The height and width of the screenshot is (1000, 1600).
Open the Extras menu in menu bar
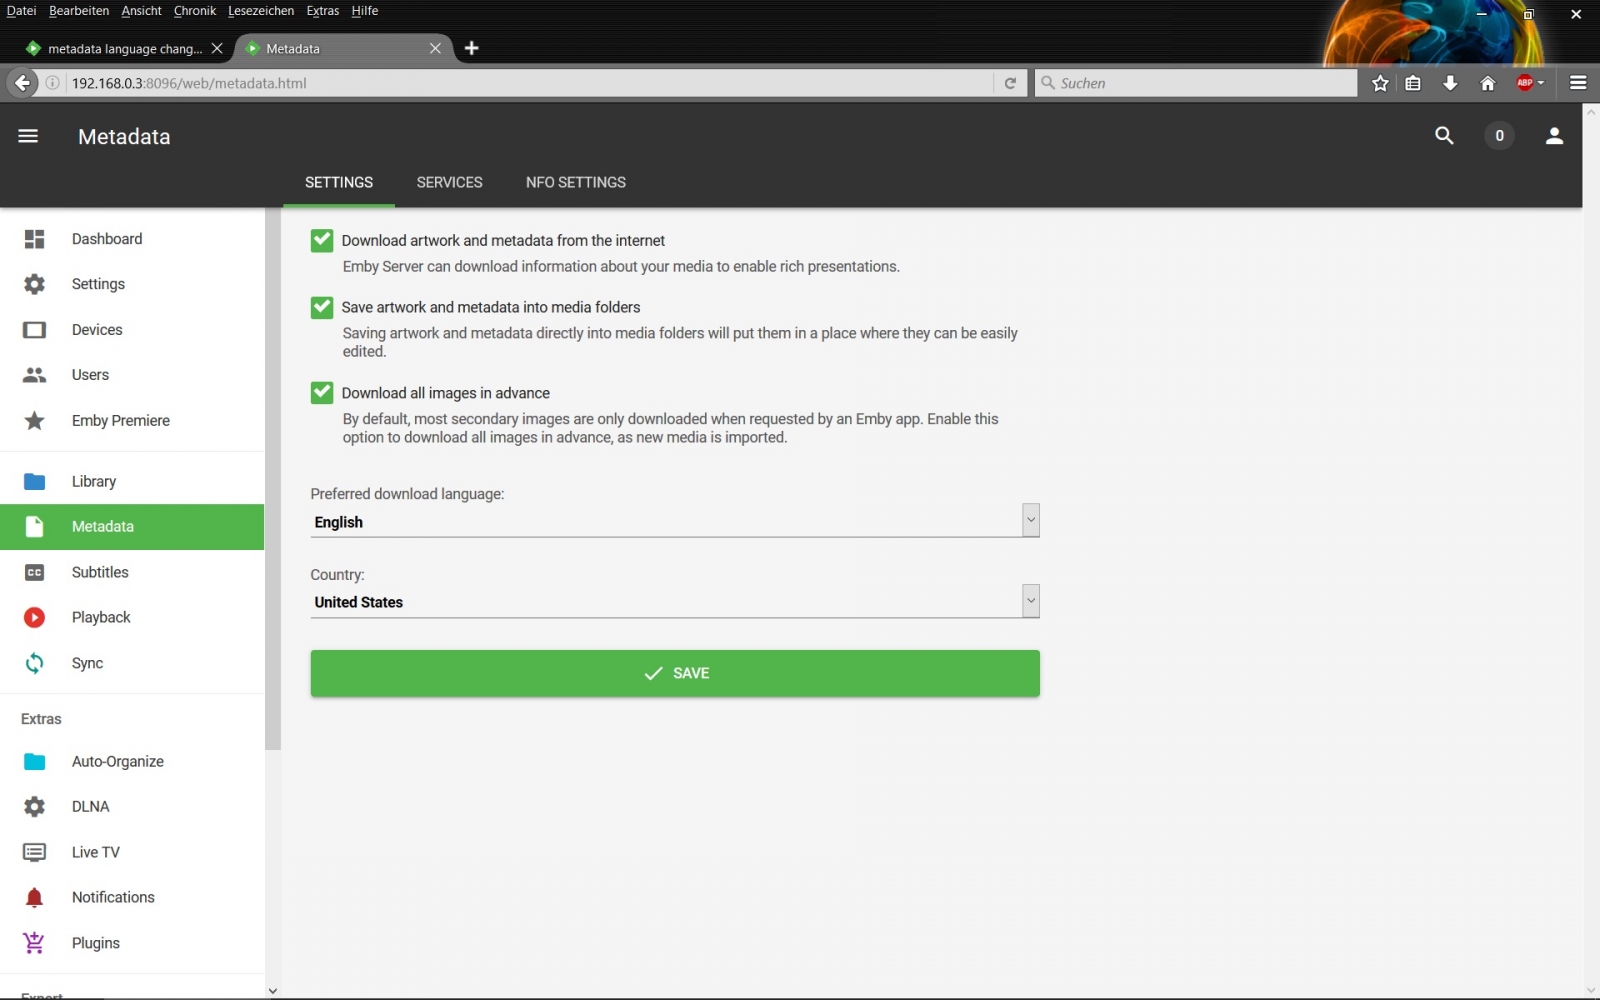tap(323, 10)
